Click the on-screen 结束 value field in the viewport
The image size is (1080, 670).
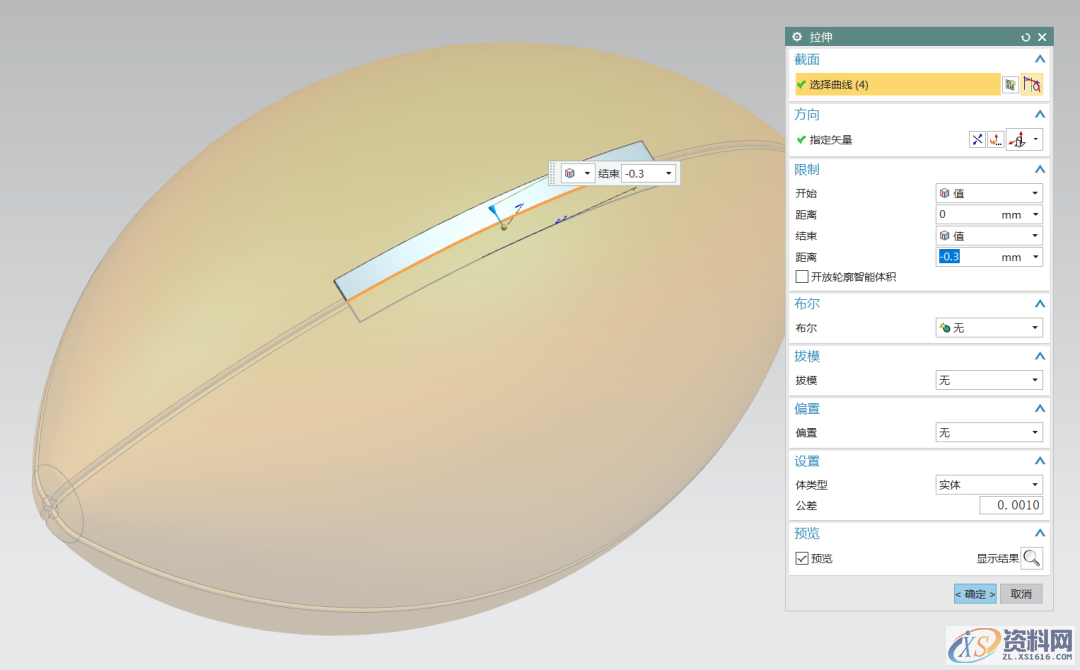(642, 173)
